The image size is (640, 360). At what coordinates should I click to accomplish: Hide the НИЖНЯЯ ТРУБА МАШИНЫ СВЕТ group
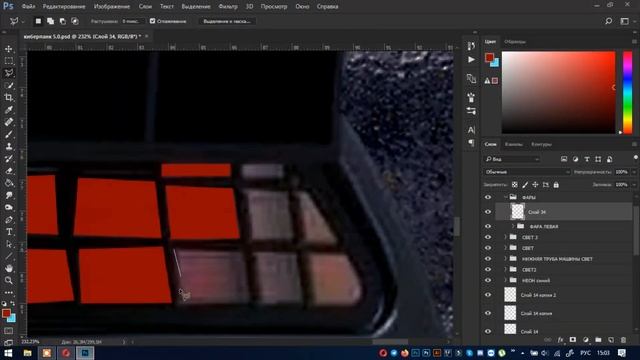(488, 259)
